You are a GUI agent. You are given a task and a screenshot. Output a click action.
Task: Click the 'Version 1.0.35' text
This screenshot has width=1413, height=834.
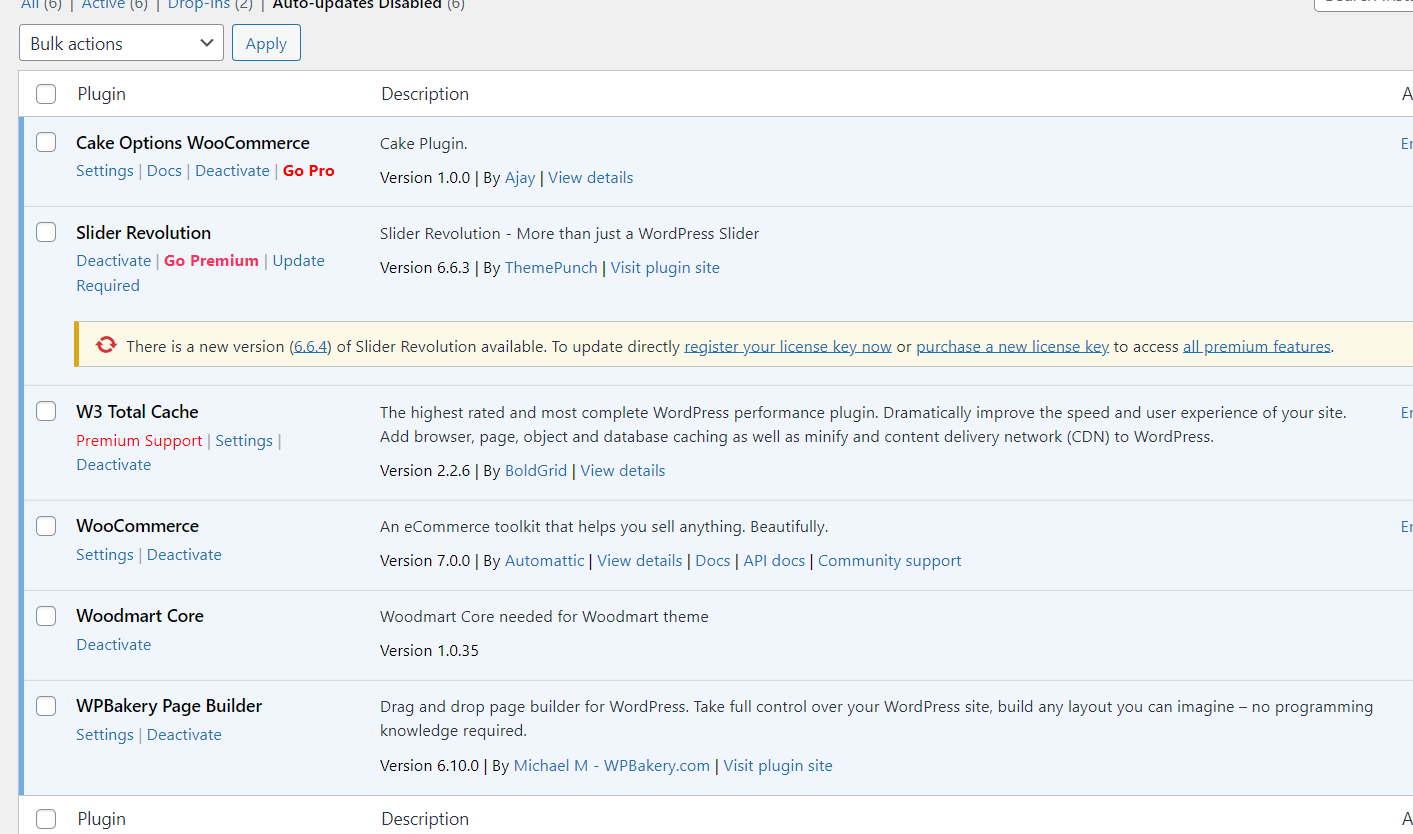coord(430,651)
